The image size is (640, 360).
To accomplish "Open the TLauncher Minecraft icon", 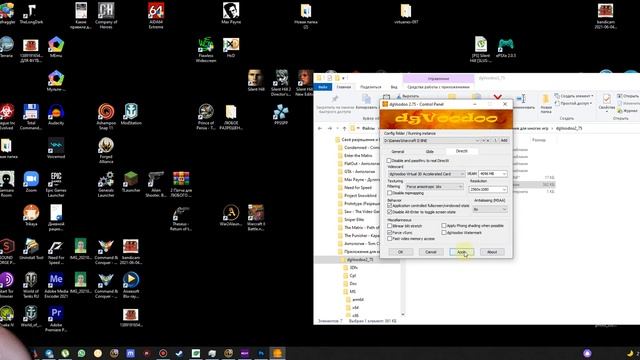I will tap(131, 182).
